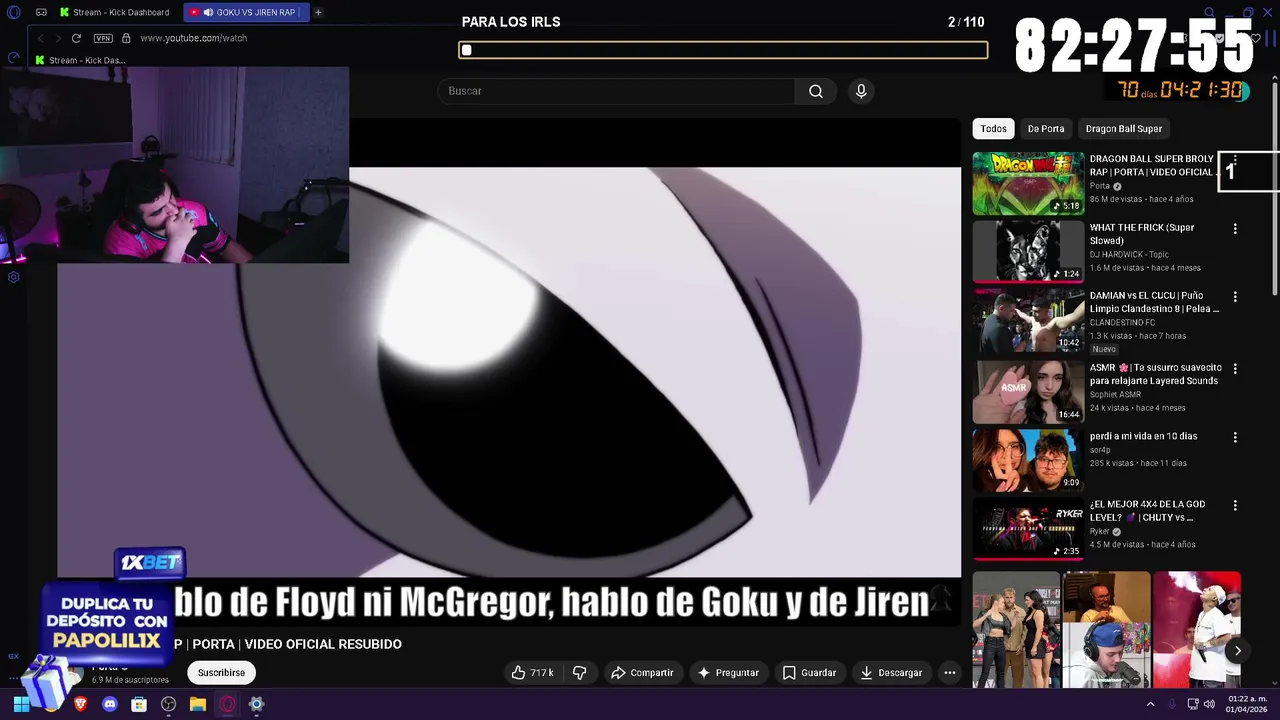This screenshot has height=720, width=1280.
Task: Click the Opera sidebar GX settings icon
Action: [x=14, y=277]
